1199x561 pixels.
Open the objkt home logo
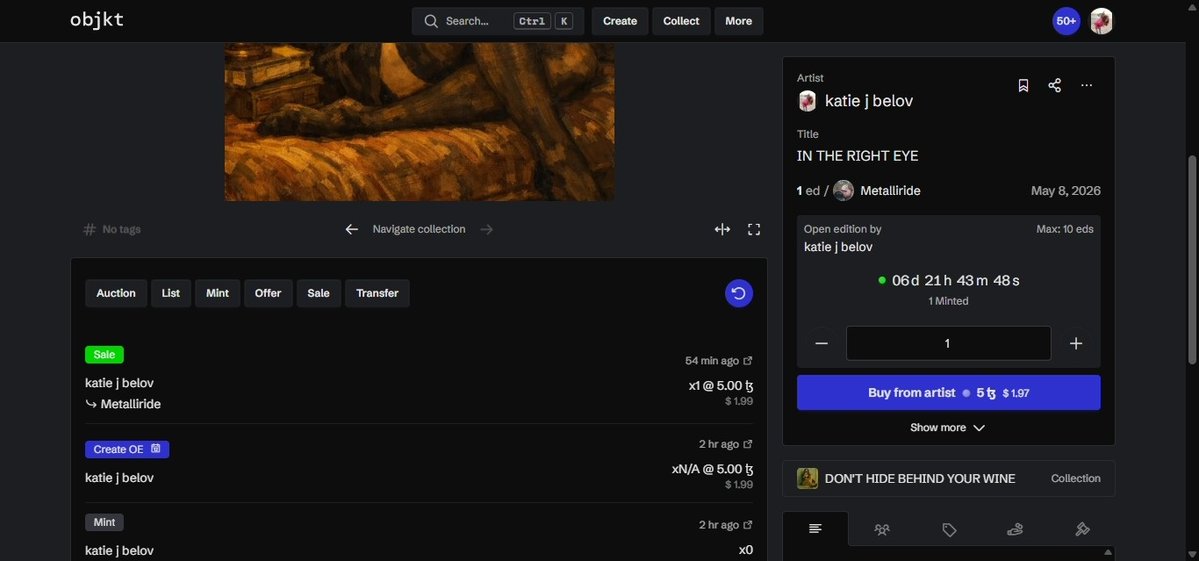coord(97,21)
